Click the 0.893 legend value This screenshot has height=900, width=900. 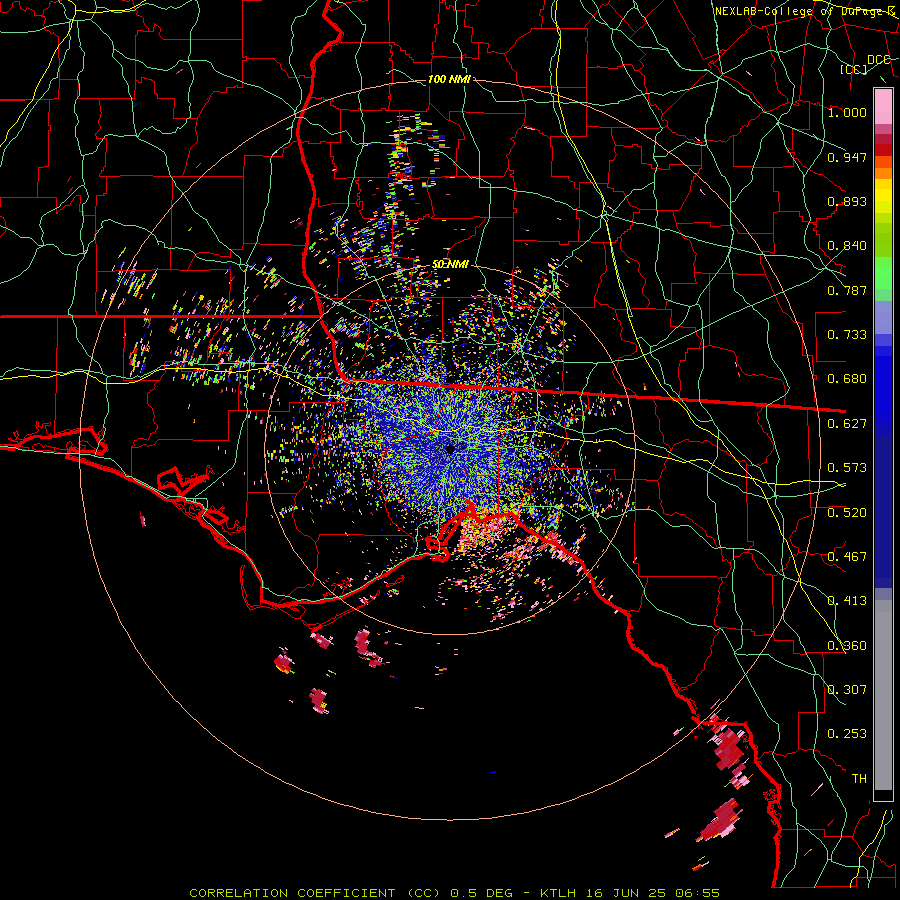[x=847, y=201]
